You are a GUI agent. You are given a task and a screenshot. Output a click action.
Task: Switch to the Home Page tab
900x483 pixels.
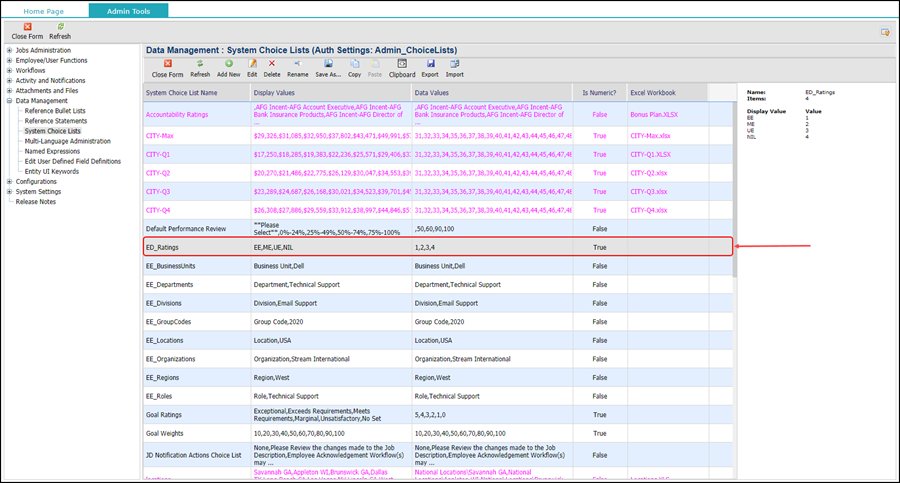pyautogui.click(x=44, y=10)
